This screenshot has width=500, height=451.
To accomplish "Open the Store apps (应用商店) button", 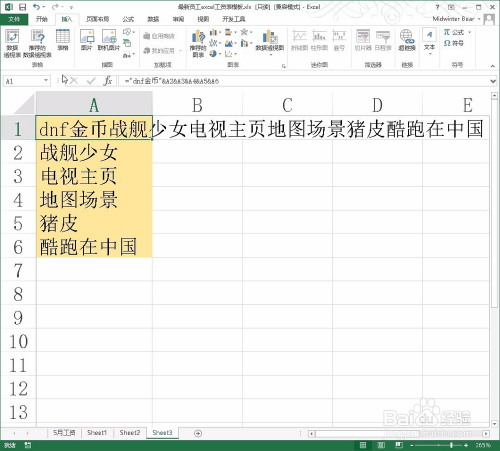I will point(159,36).
